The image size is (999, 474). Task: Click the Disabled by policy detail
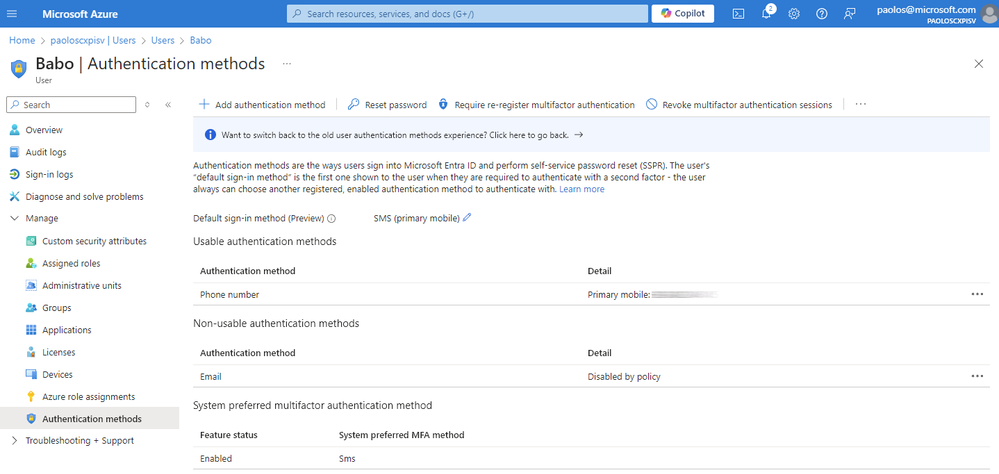[x=624, y=377]
